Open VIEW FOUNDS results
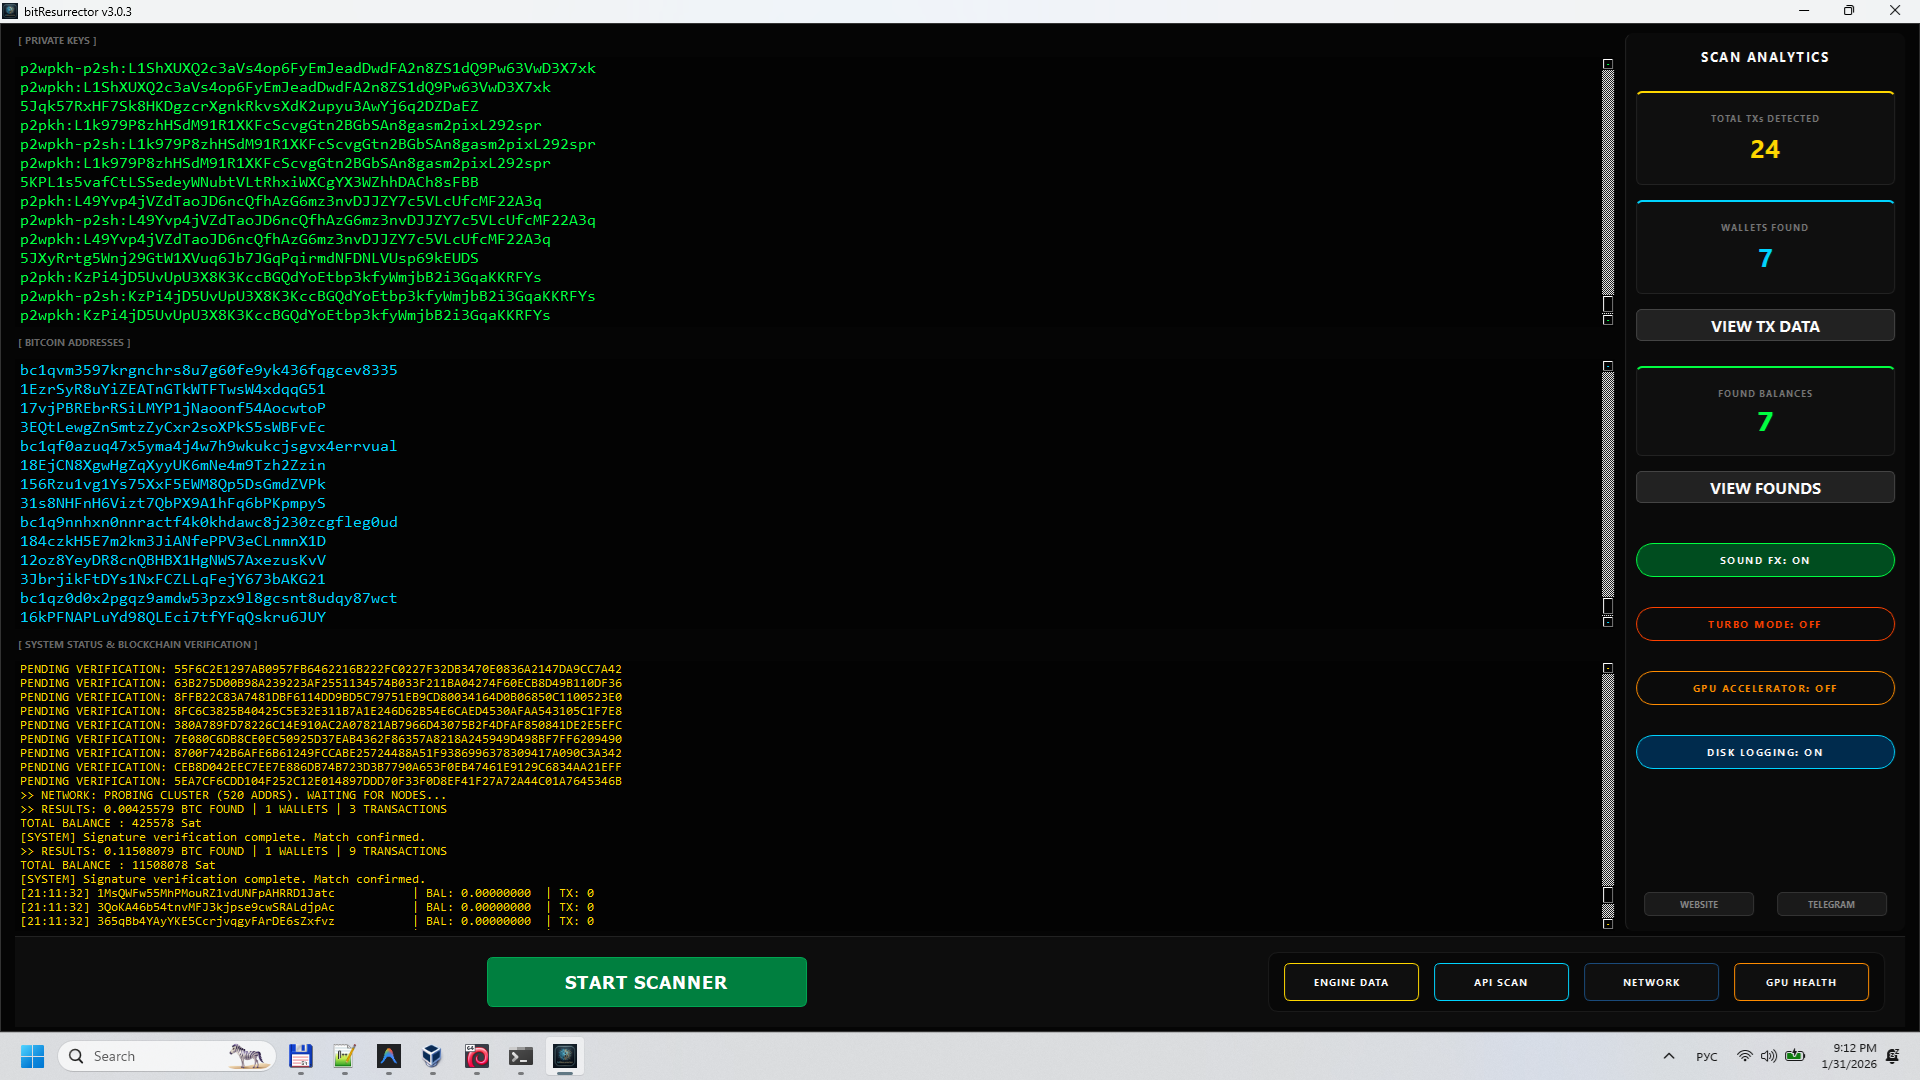The height and width of the screenshot is (1080, 1920). [1764, 487]
